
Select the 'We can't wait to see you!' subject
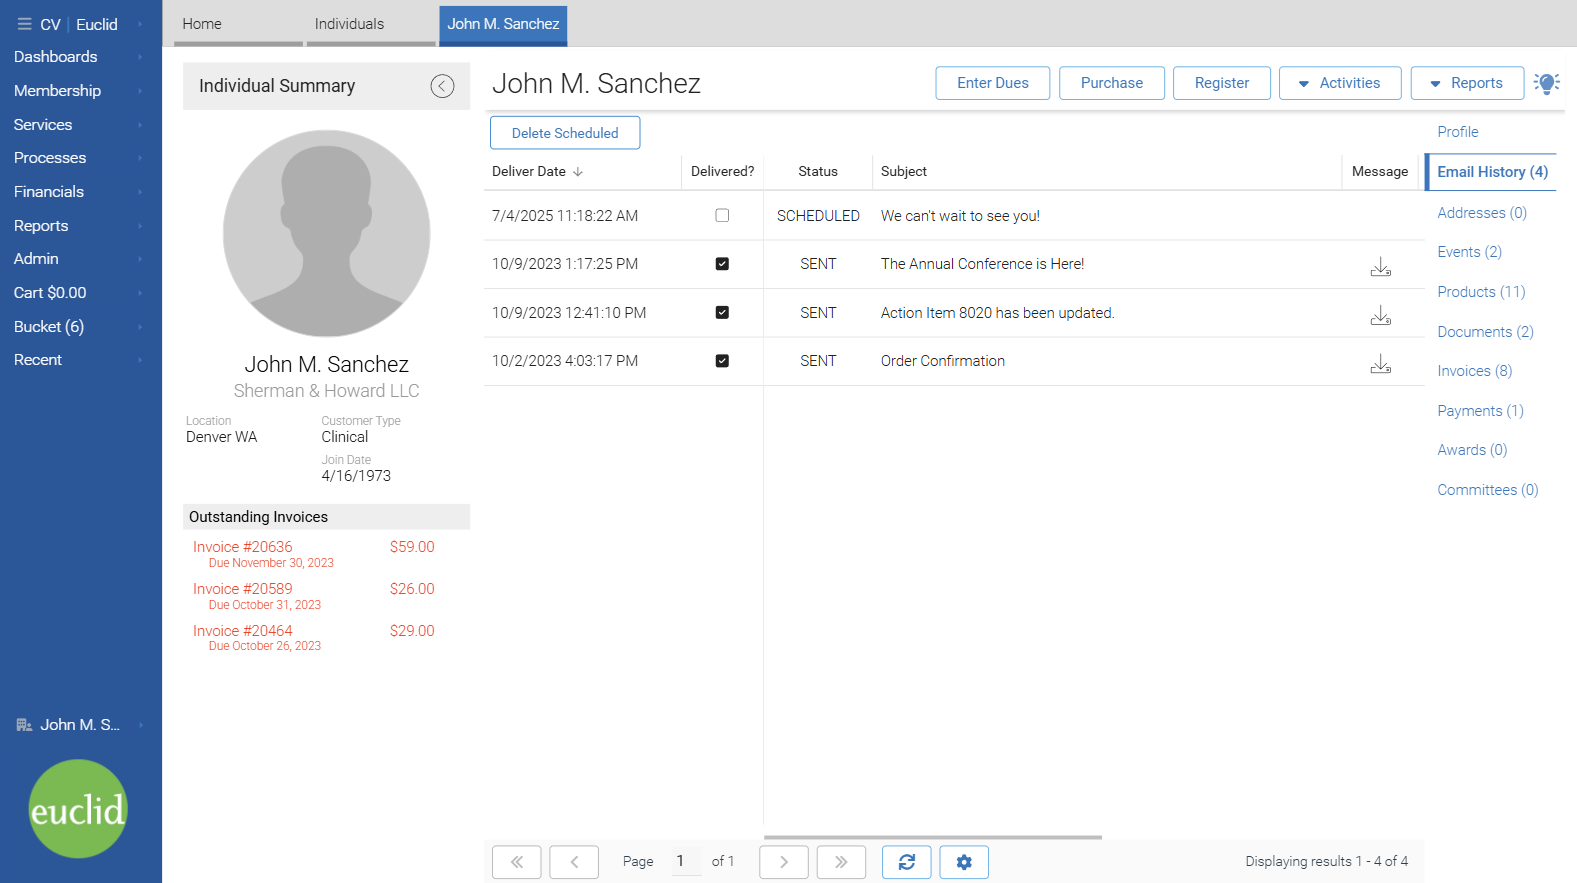point(960,216)
